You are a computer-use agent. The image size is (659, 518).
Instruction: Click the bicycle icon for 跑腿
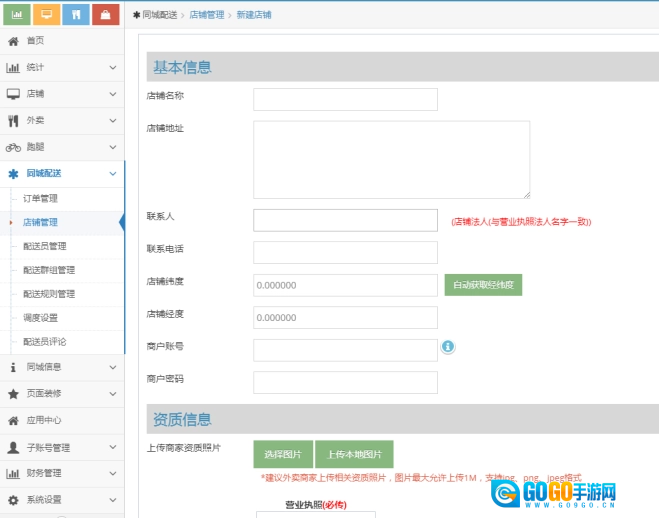pos(13,147)
